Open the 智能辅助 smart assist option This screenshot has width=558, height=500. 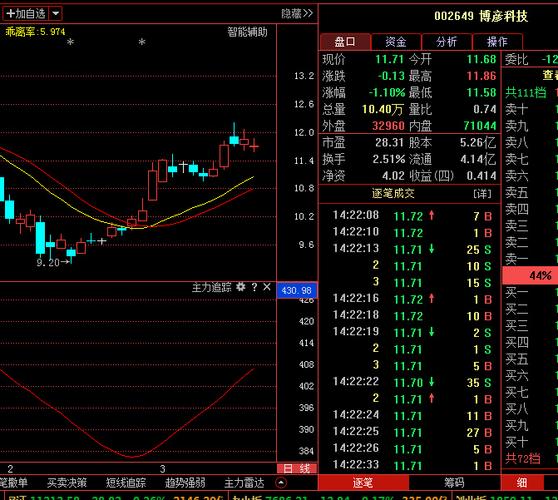pyautogui.click(x=247, y=32)
